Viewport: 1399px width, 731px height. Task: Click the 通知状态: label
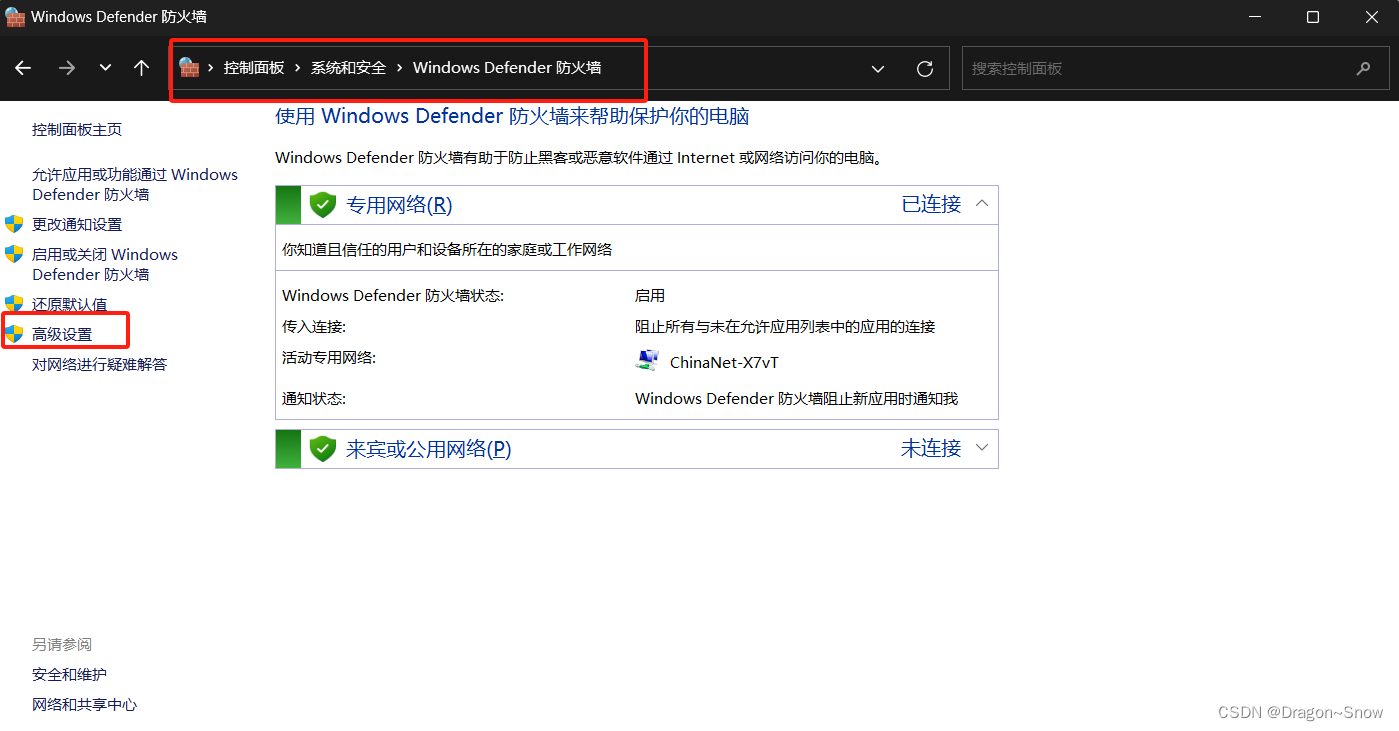pos(314,399)
